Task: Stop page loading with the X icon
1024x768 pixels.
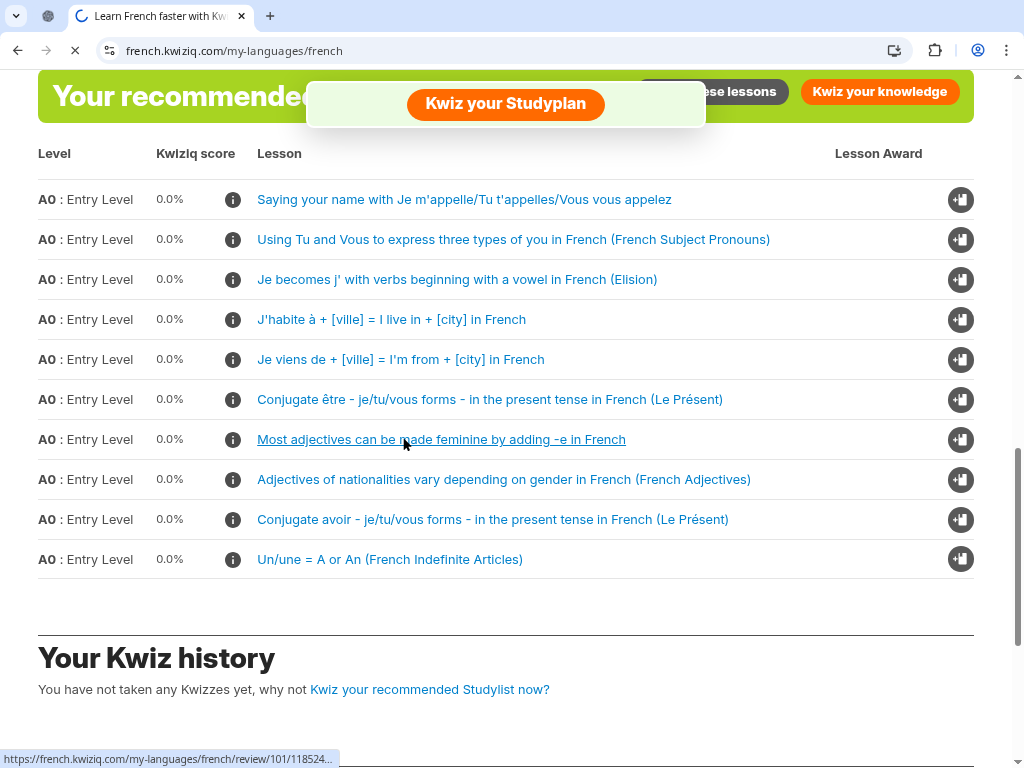Action: tap(75, 50)
